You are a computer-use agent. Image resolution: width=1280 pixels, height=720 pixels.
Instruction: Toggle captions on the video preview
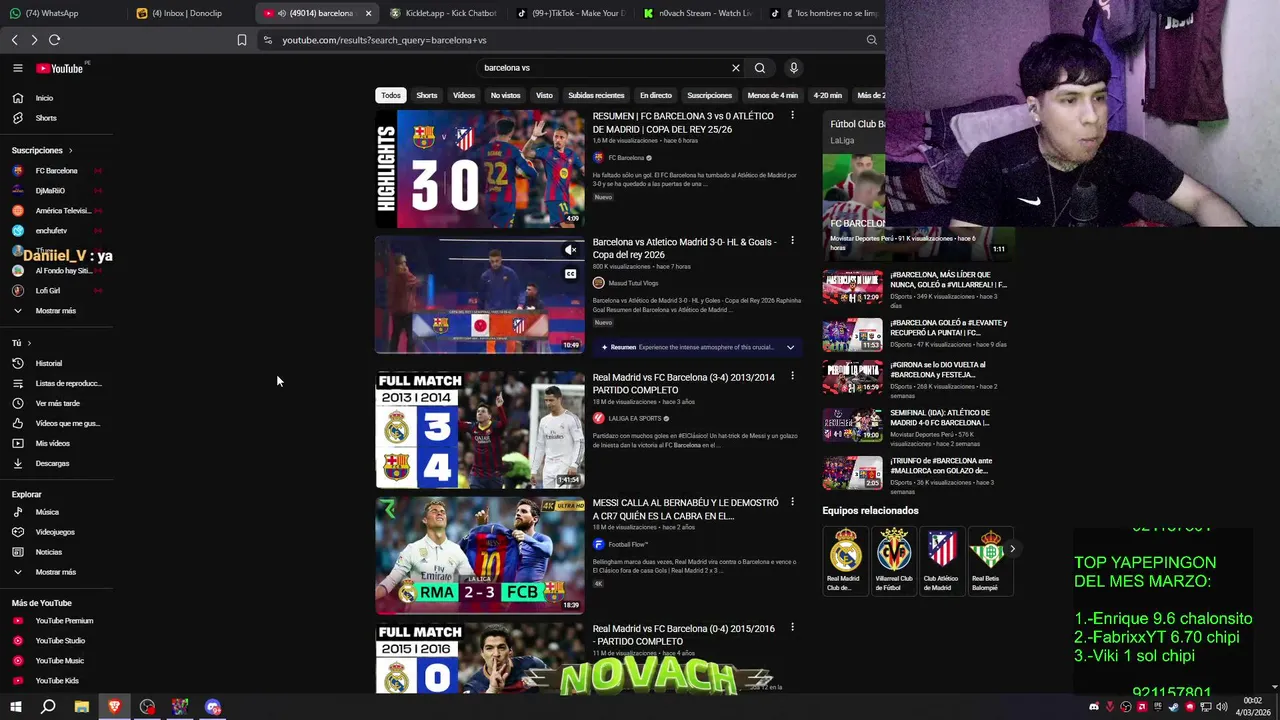coord(570,274)
